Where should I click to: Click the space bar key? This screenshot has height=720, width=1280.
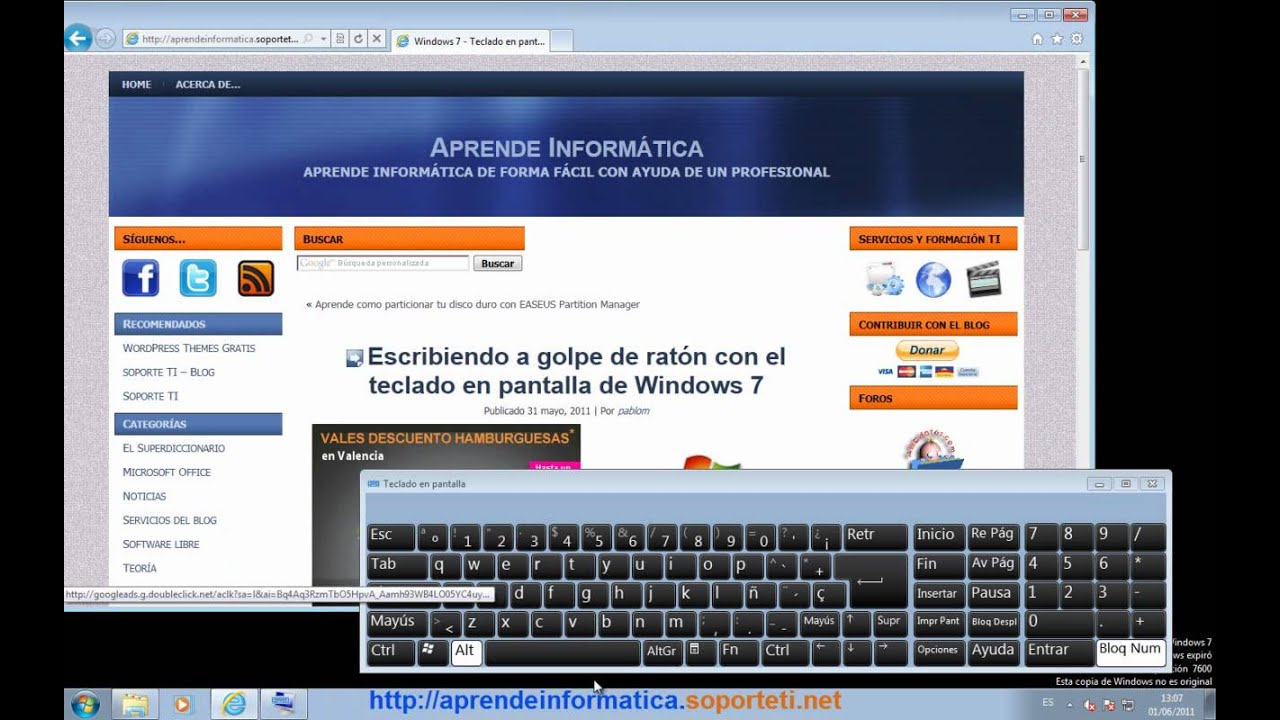(x=562, y=652)
